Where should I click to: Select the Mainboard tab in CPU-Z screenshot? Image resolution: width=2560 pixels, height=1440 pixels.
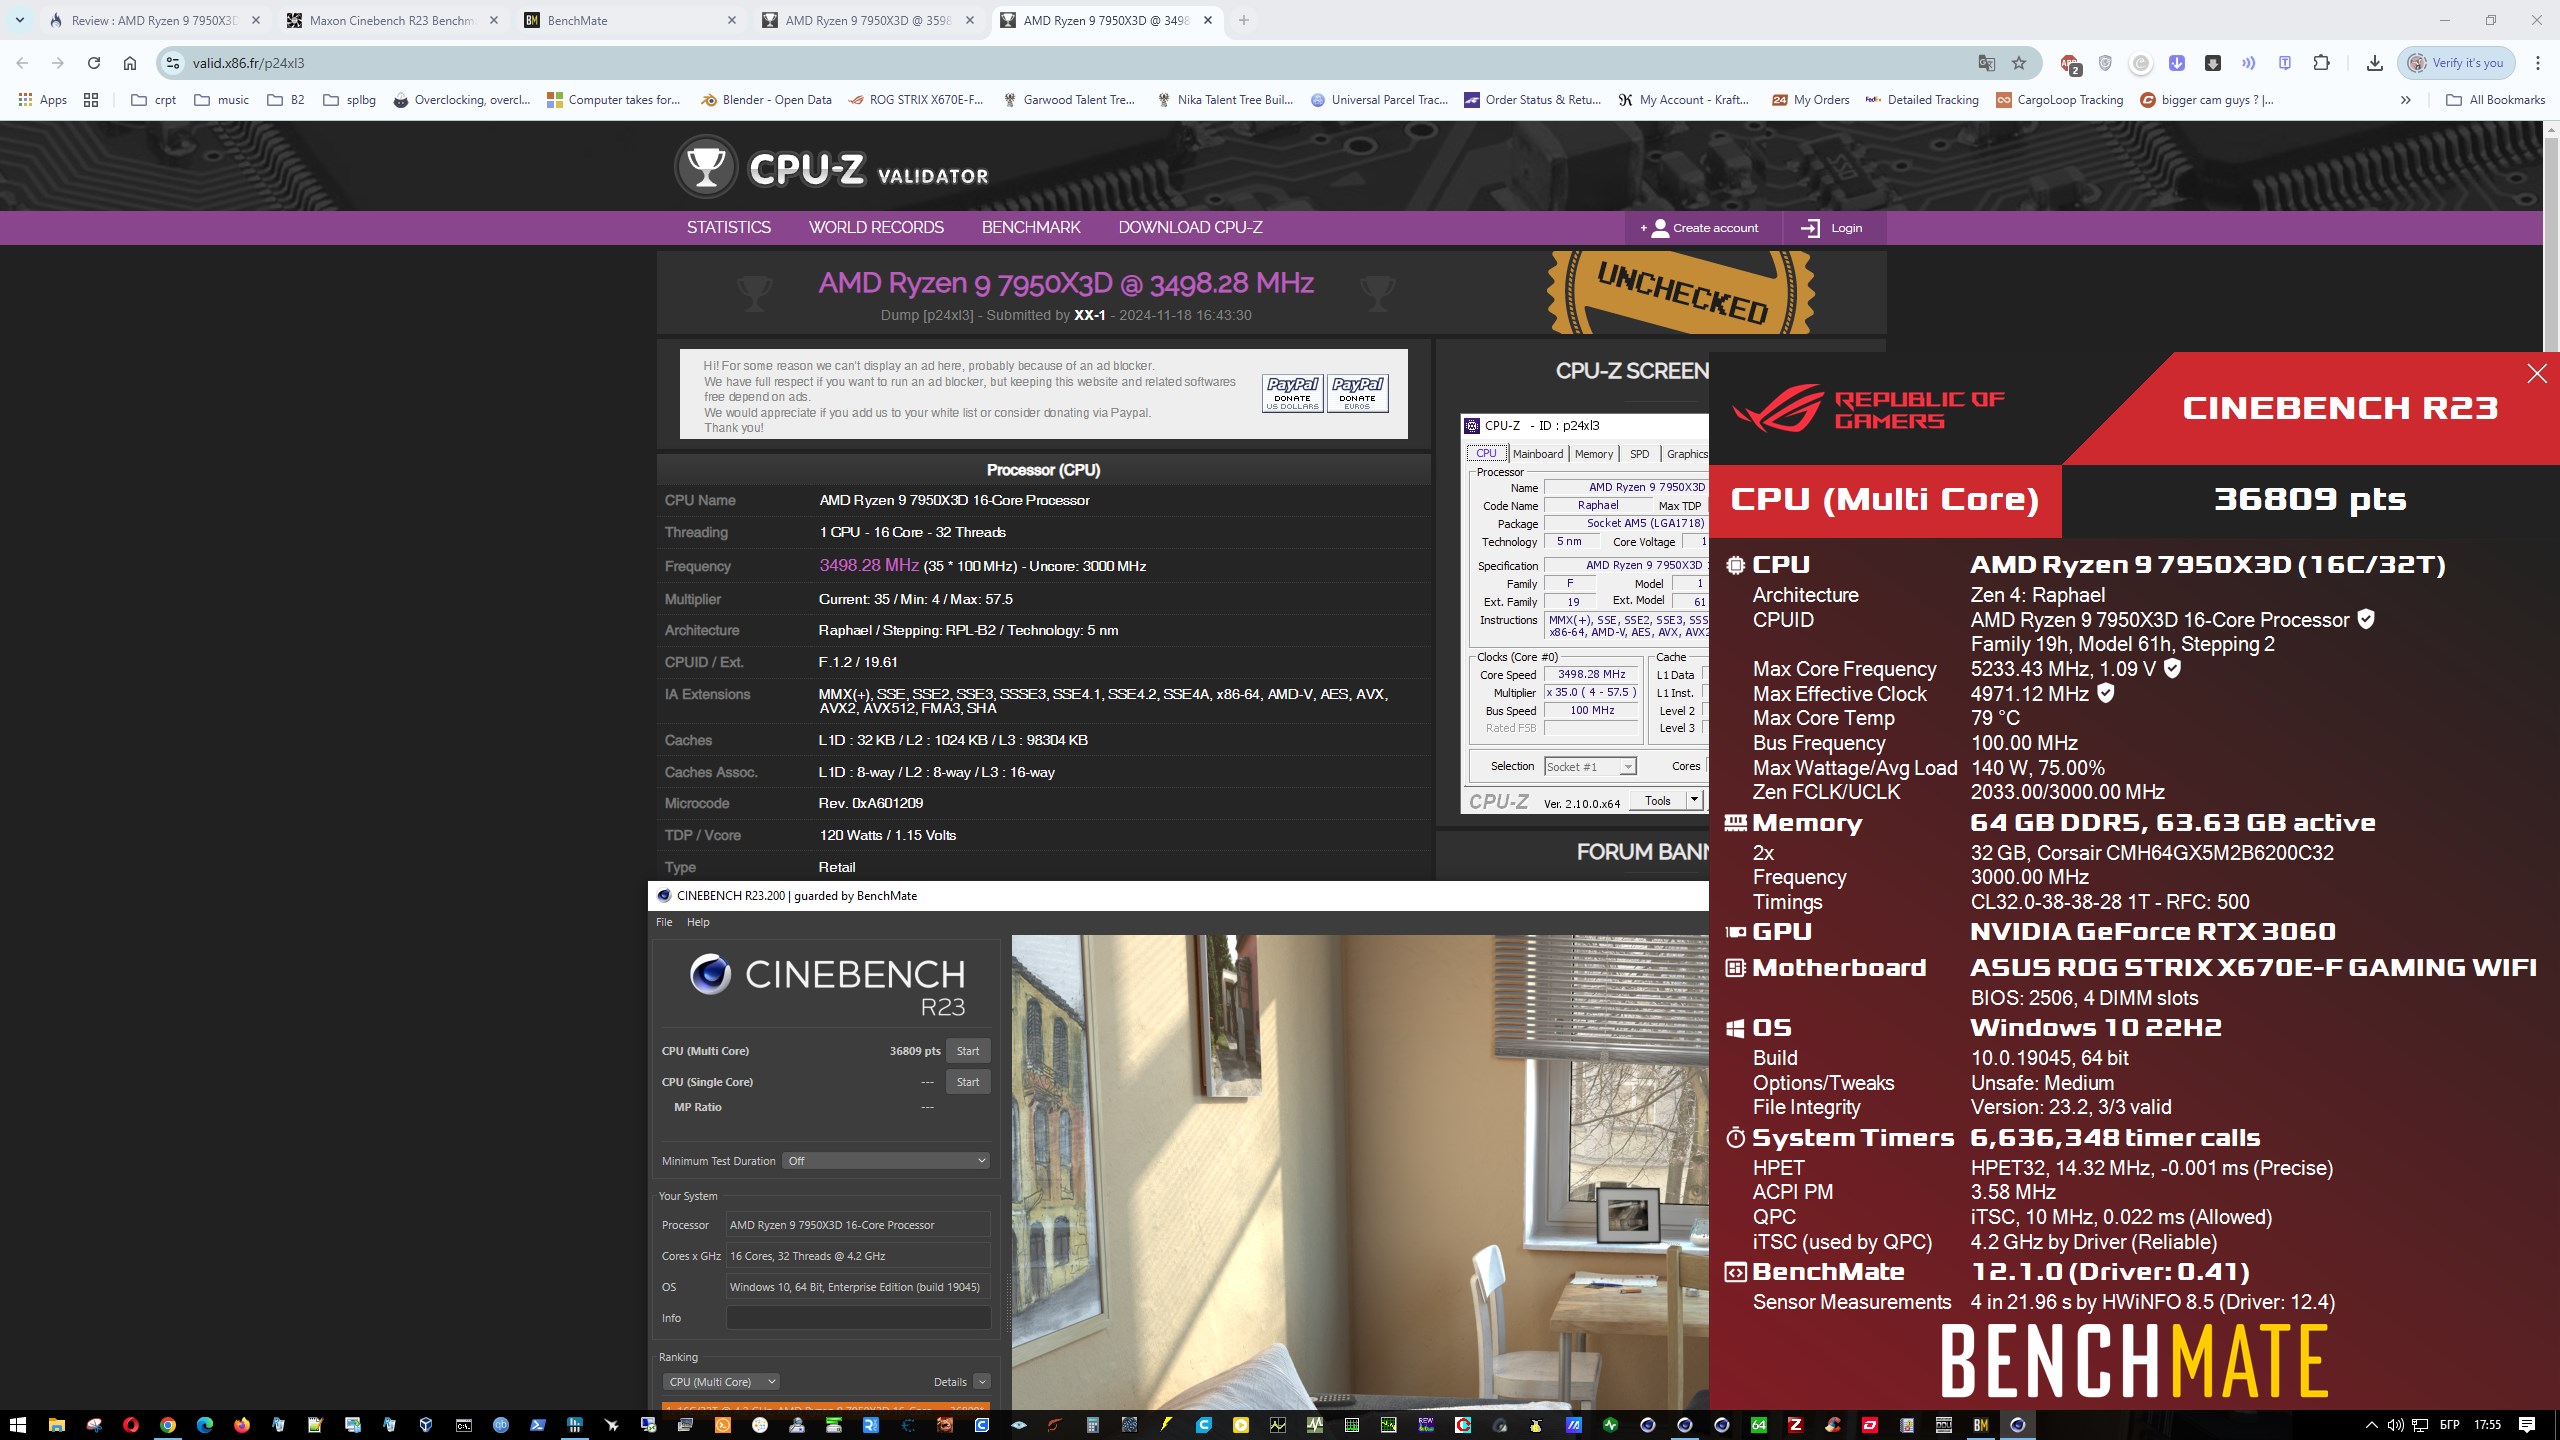click(1537, 454)
